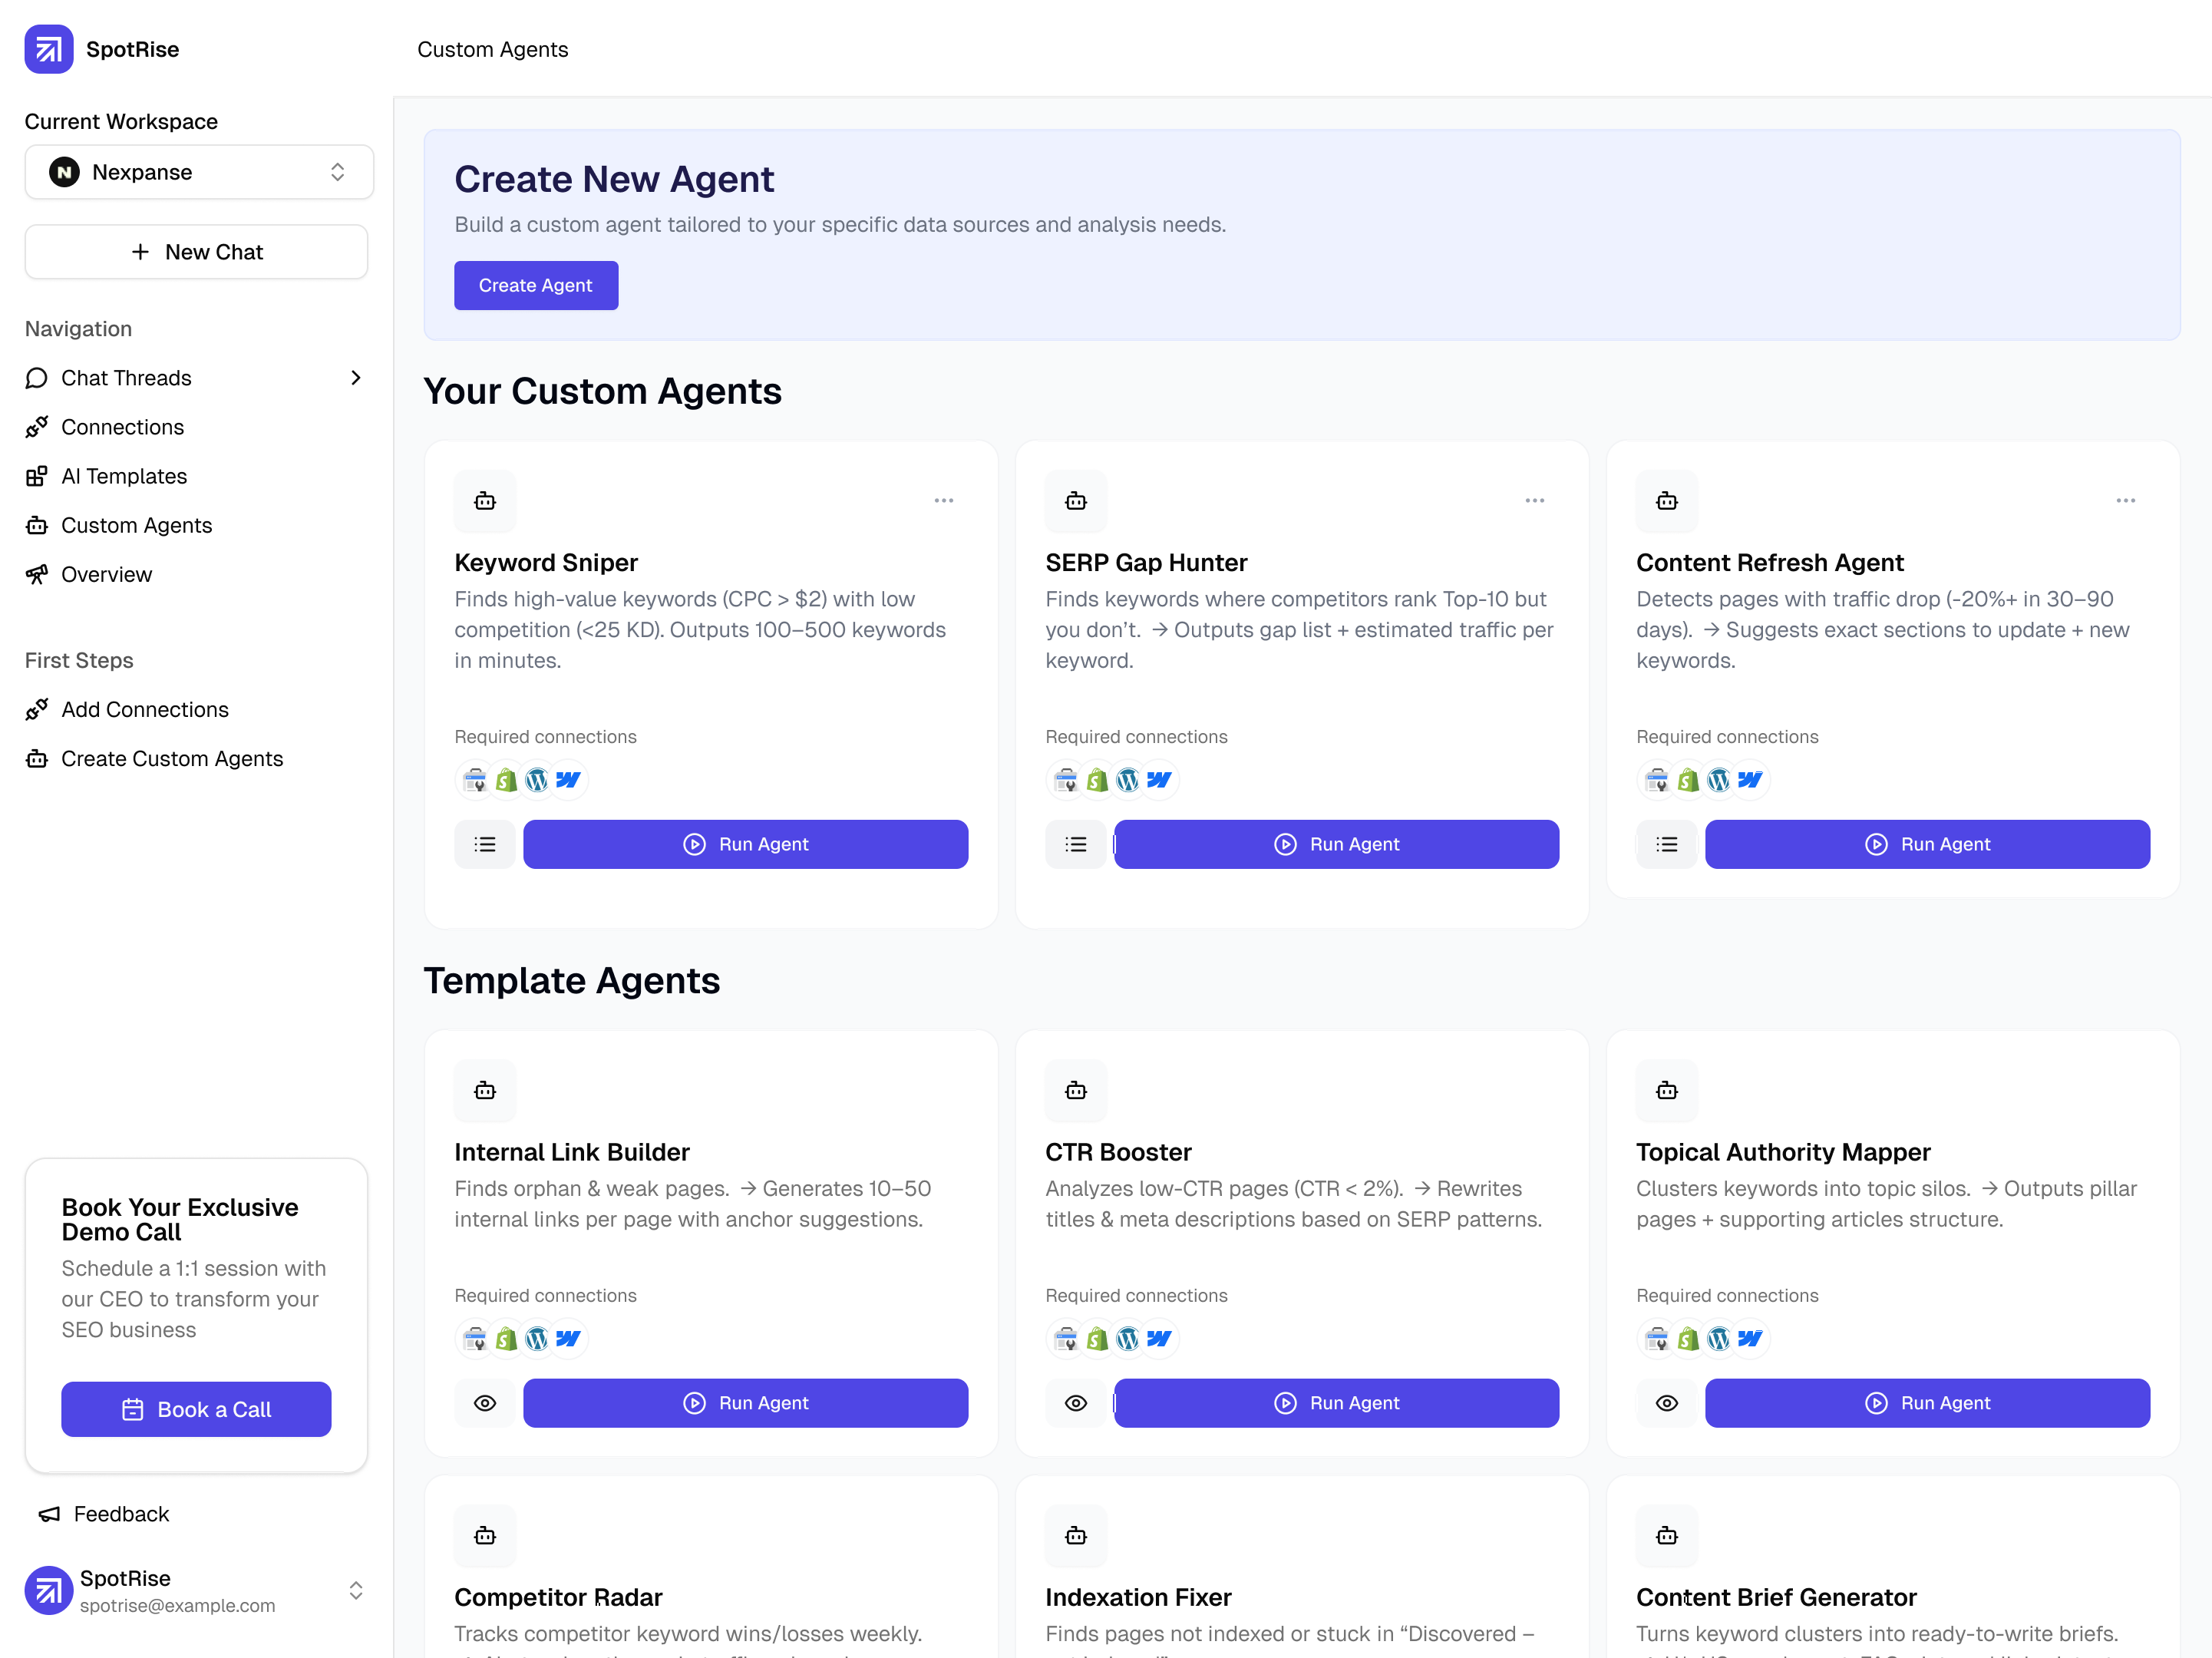Open the Nexpanse workspace dropdown
The image size is (2212, 1658).
click(199, 172)
